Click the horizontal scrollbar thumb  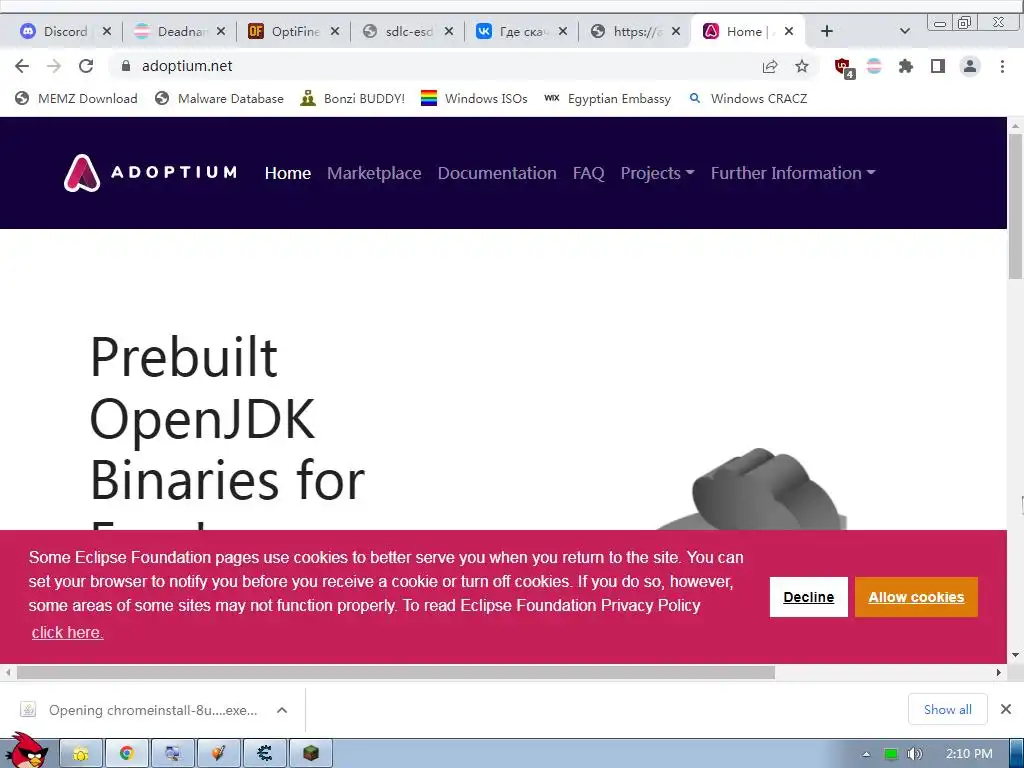pyautogui.click(x=396, y=673)
